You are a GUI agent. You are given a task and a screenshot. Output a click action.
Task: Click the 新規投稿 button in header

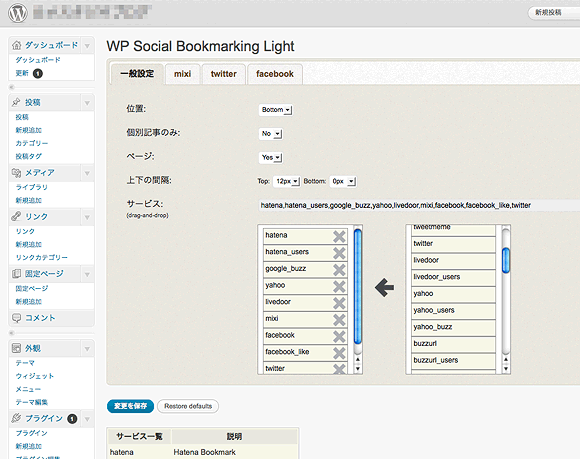click(553, 13)
